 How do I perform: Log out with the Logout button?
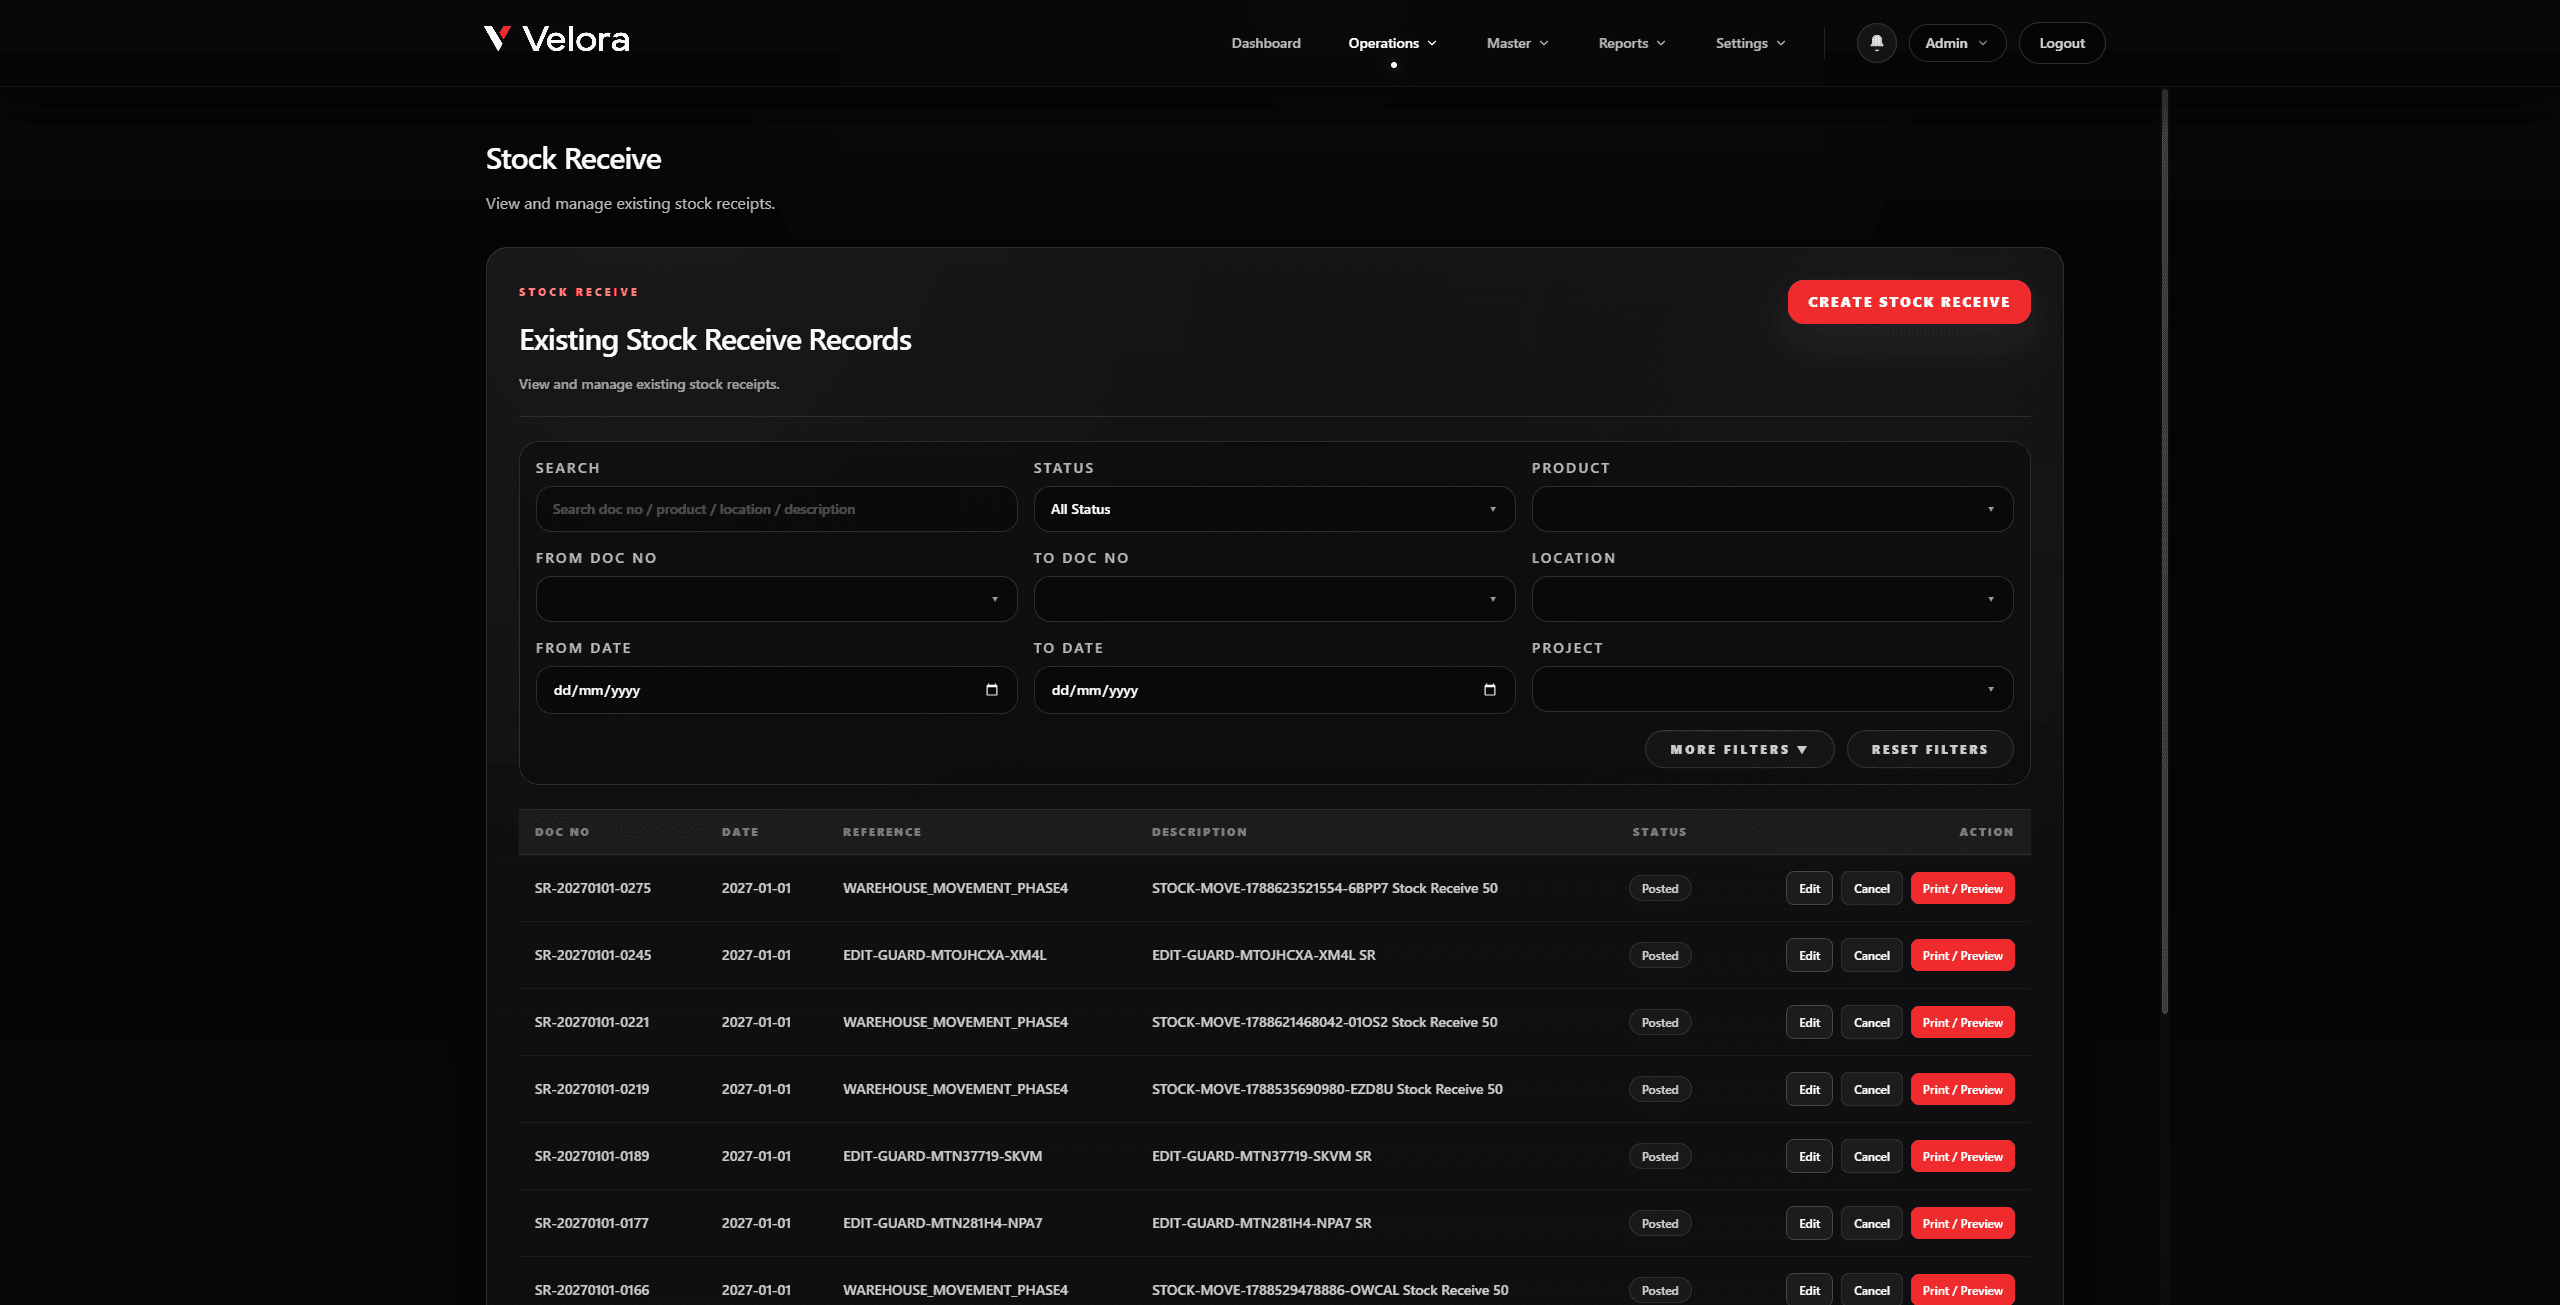2062,43
